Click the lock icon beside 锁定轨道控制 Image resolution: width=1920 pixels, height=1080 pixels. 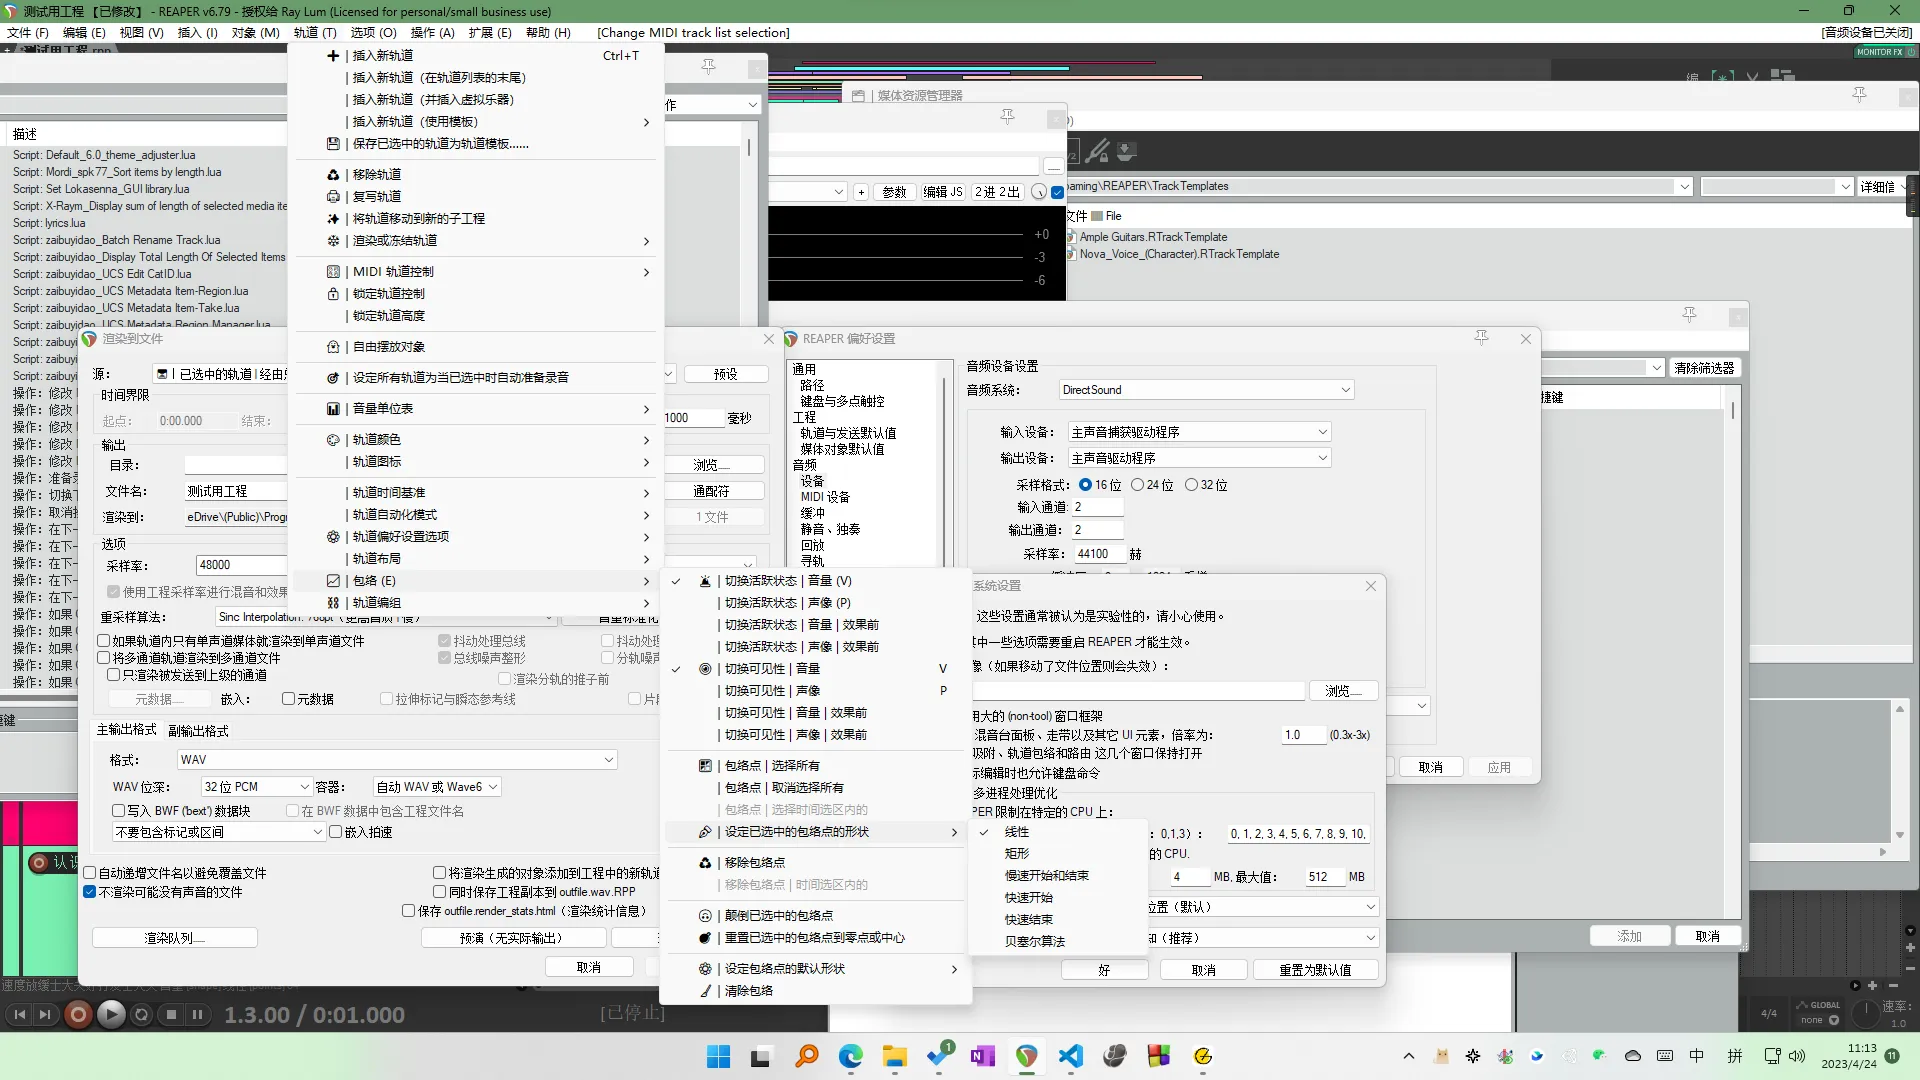[333, 294]
